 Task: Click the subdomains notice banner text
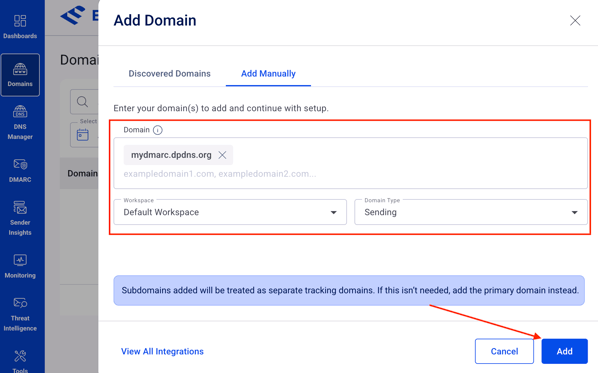349,290
